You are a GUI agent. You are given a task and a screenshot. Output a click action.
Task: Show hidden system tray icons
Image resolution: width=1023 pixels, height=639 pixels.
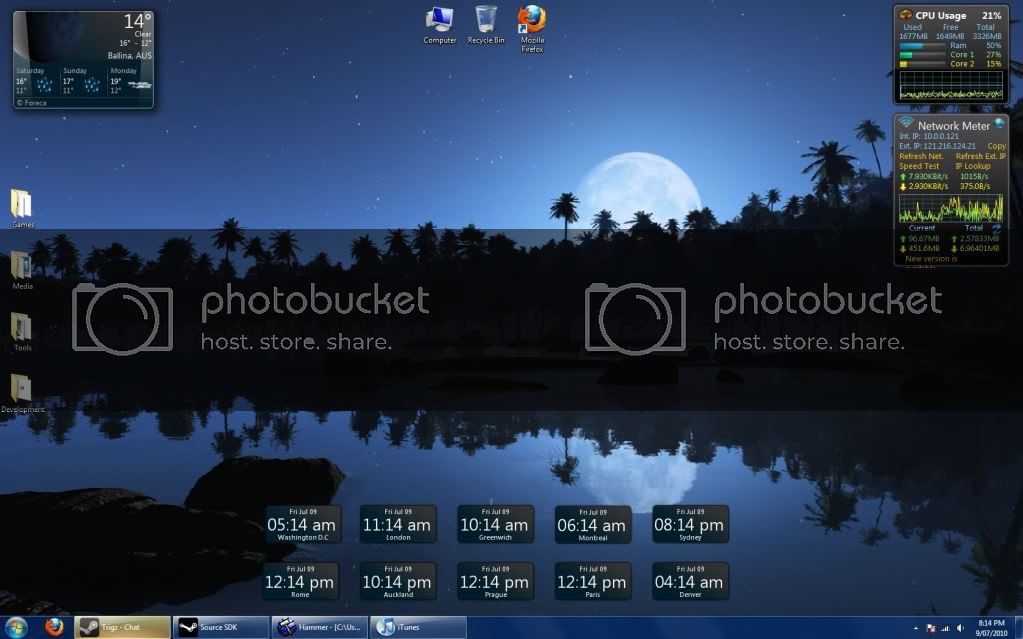pyautogui.click(x=917, y=628)
